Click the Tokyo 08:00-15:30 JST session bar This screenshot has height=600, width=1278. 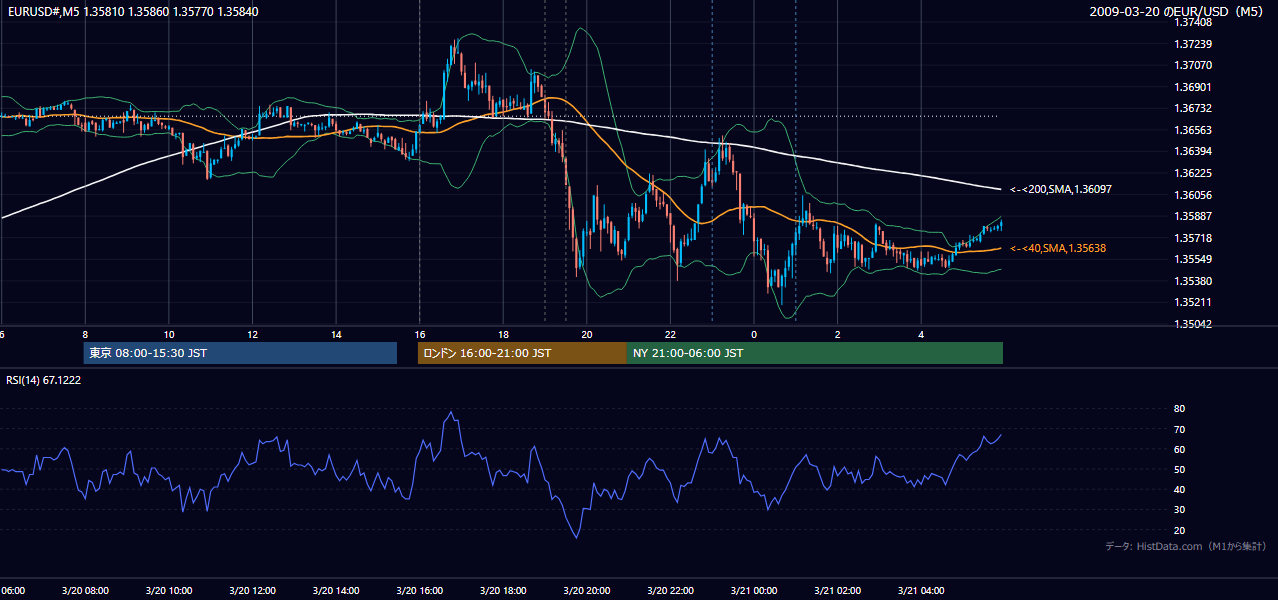[x=240, y=353]
